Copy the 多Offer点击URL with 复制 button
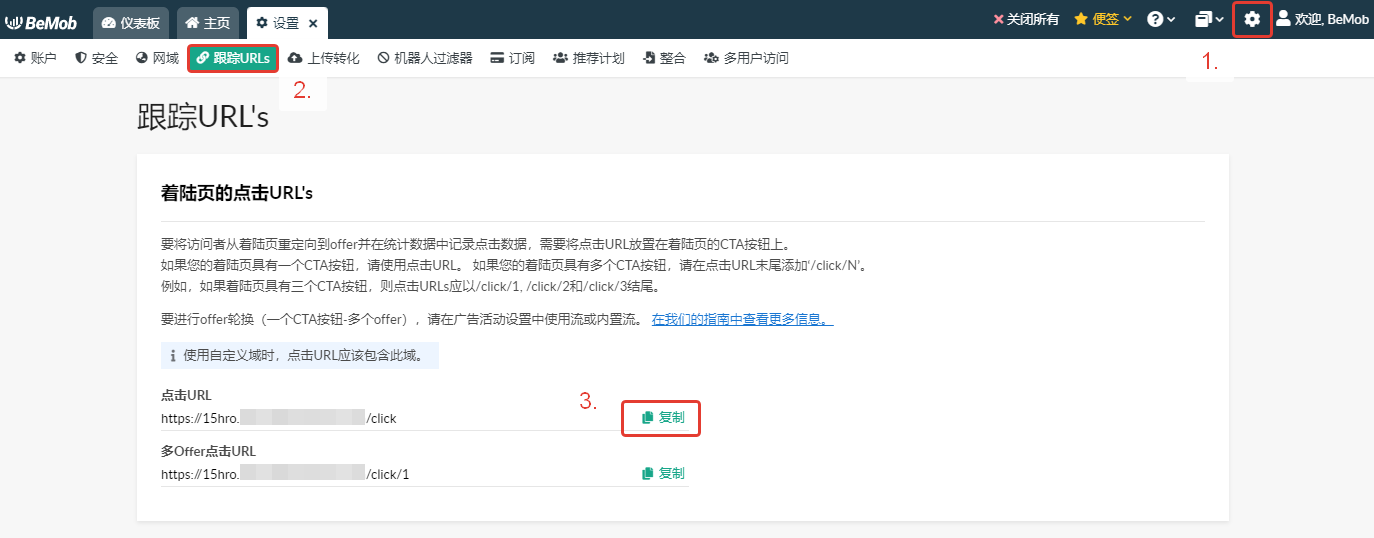The width and height of the screenshot is (1374, 538). coord(663,473)
